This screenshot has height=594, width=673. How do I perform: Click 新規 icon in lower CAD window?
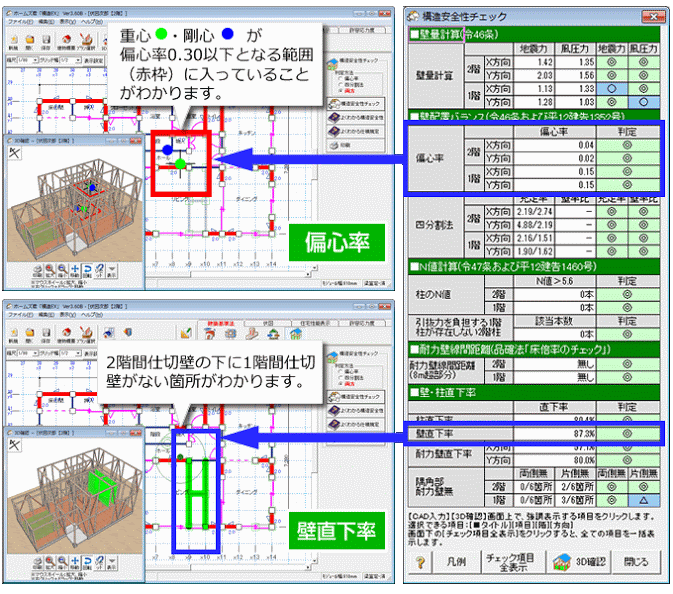14,334
